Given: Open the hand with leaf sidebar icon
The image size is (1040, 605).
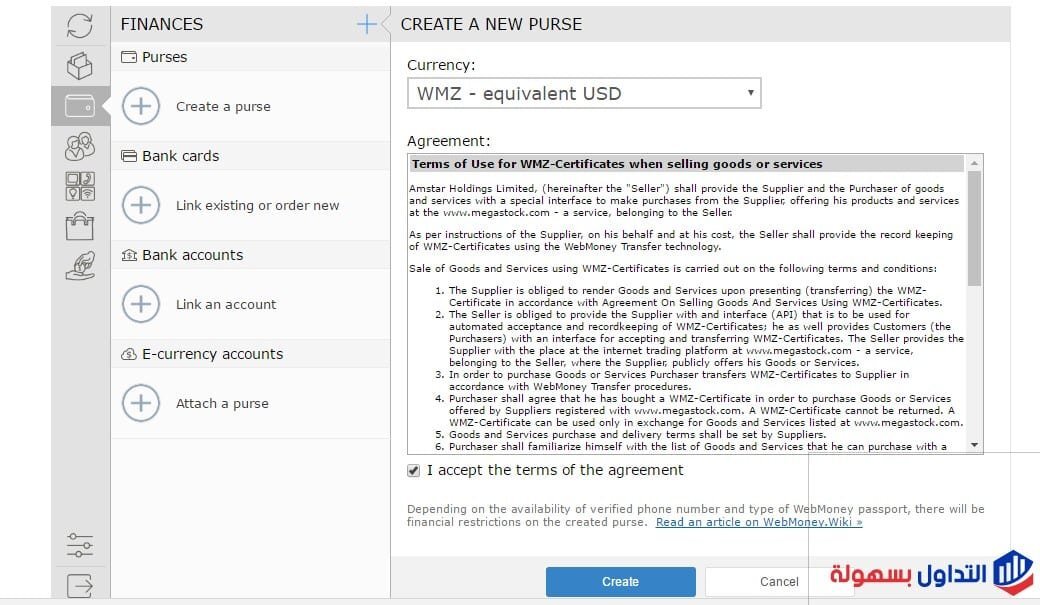Looking at the screenshot, I should pyautogui.click(x=80, y=266).
